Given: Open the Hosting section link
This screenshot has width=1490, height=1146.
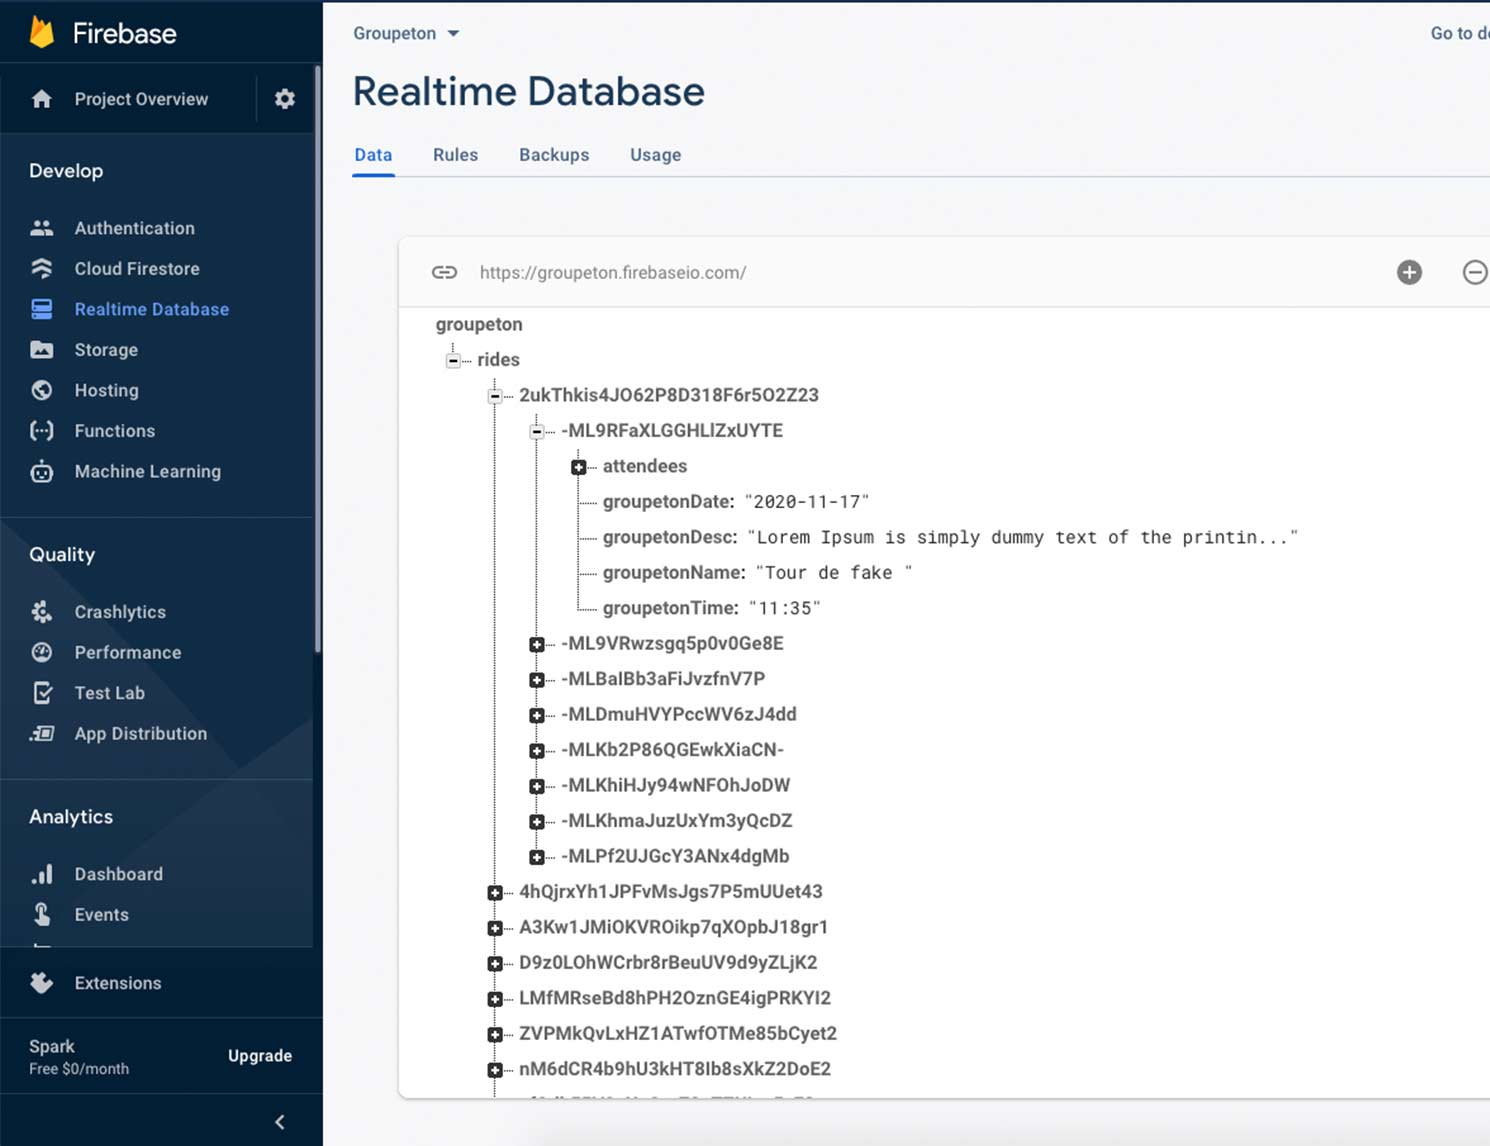Looking at the screenshot, I should click(x=106, y=390).
